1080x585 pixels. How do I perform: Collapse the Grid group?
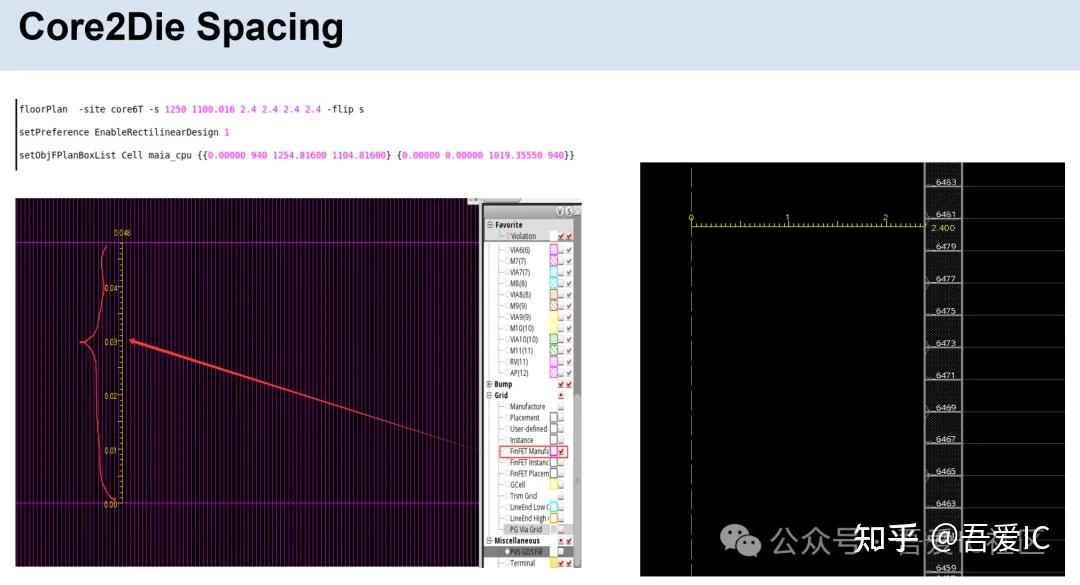(x=488, y=394)
